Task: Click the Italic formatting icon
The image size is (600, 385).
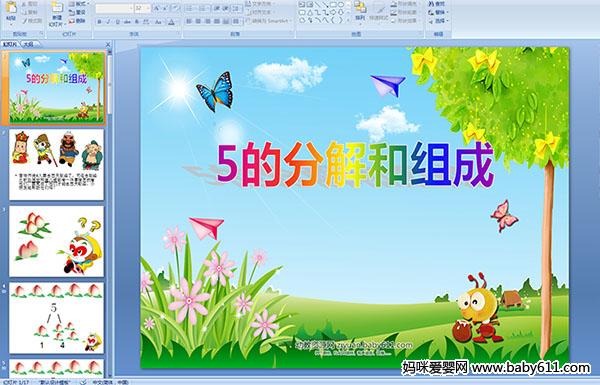Action: tap(108, 22)
